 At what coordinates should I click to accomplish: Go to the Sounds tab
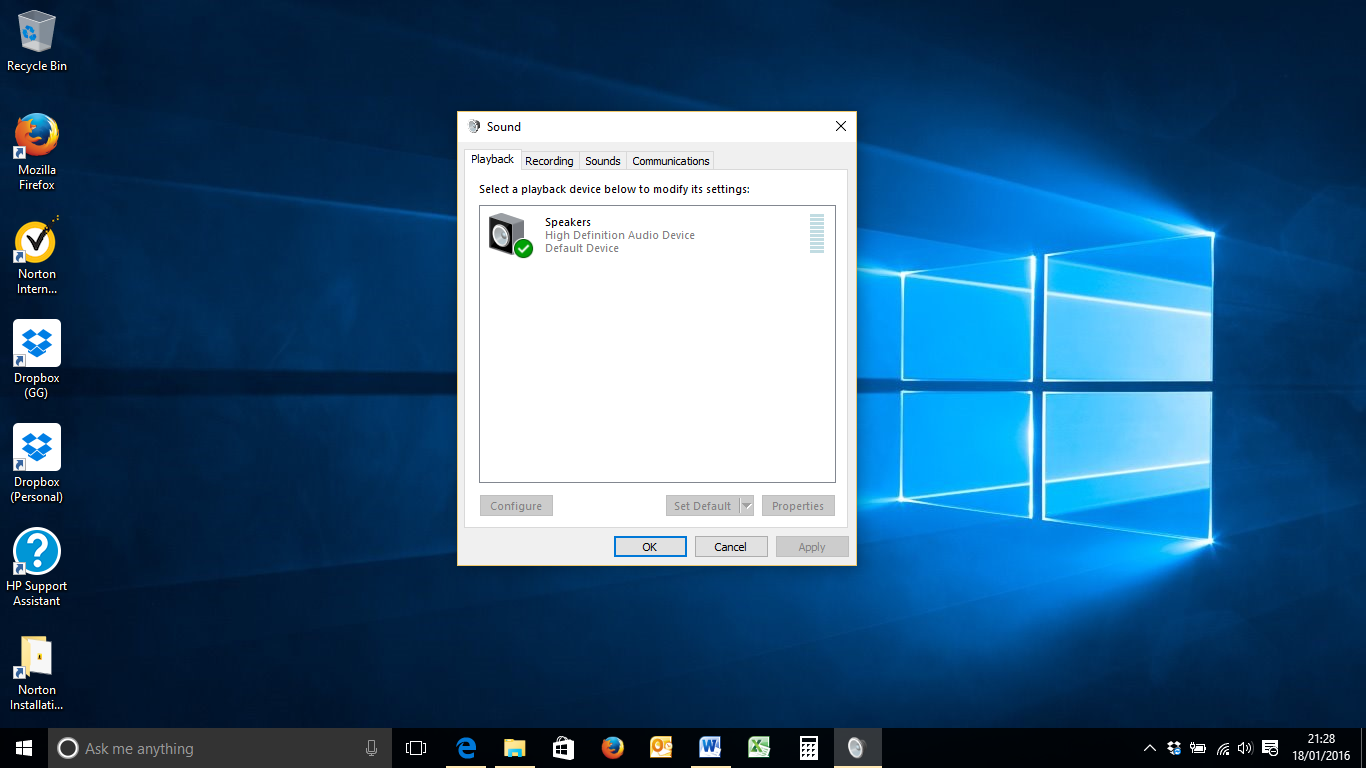[603, 161]
